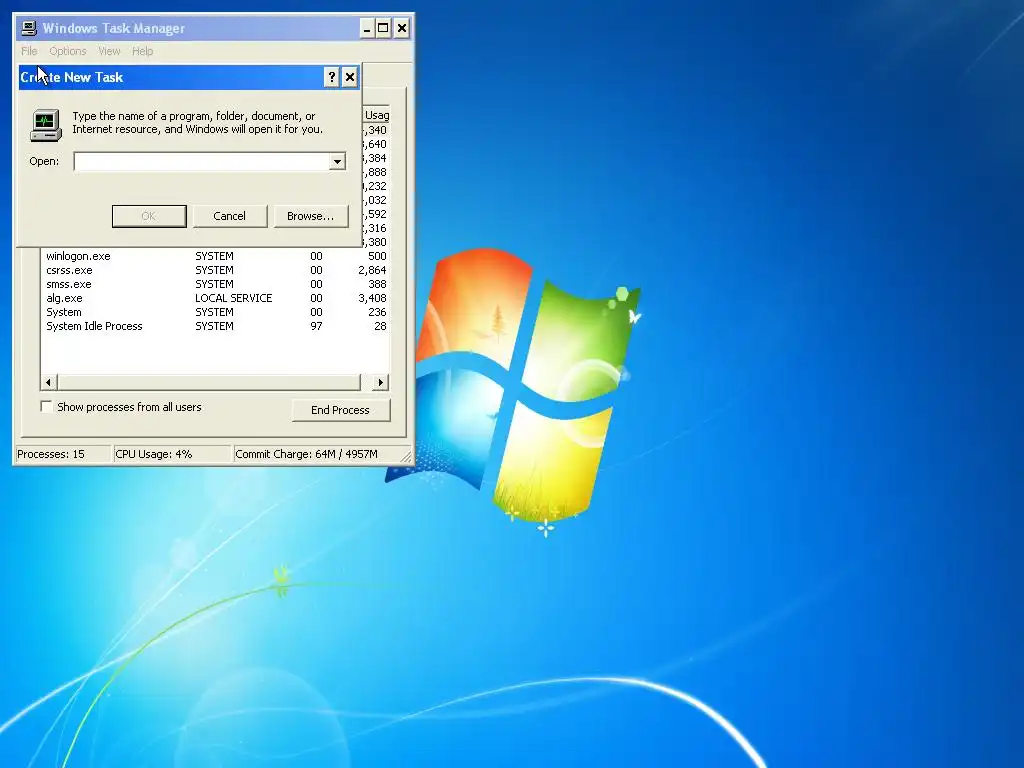Click the horizontal scrollbar thumb in process list

[x=209, y=382]
